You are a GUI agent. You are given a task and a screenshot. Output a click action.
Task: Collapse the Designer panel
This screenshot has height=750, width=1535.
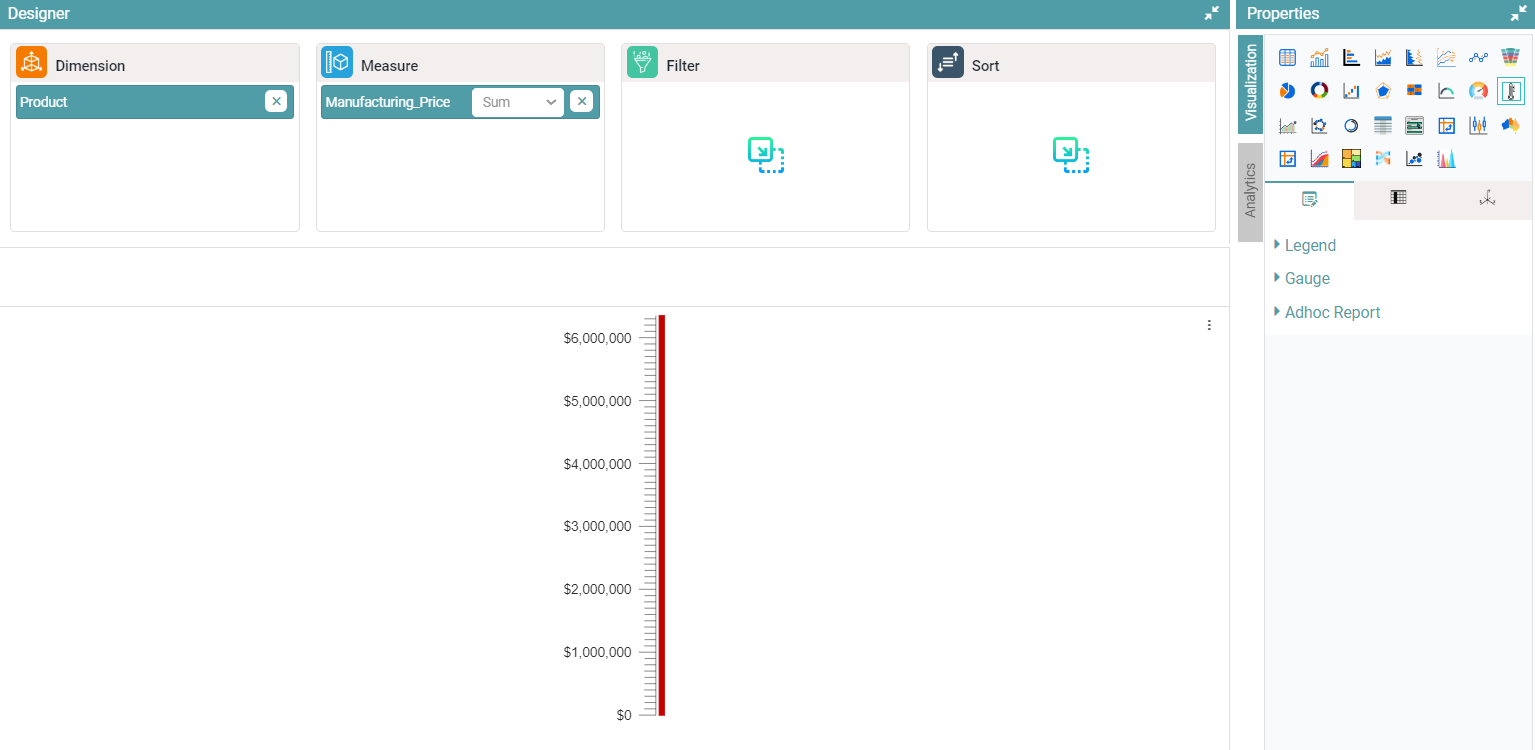pyautogui.click(x=1212, y=13)
